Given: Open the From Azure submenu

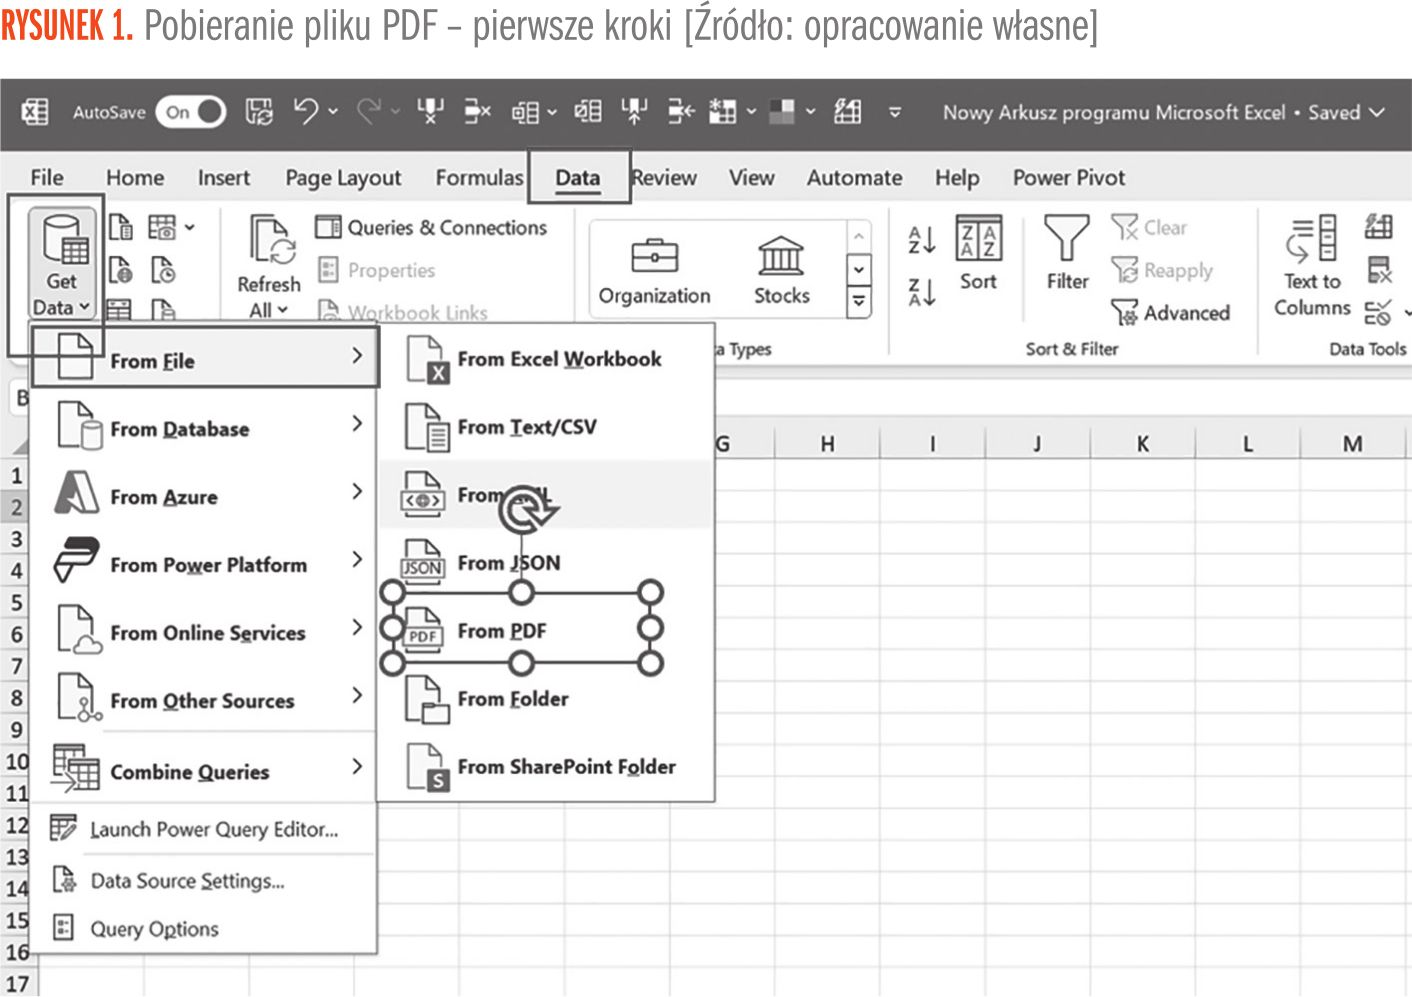Looking at the screenshot, I should 204,495.
